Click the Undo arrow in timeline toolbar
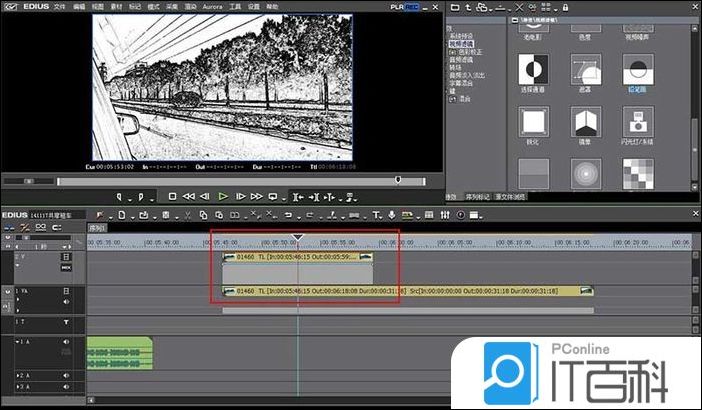The height and width of the screenshot is (410, 702). [x=287, y=215]
